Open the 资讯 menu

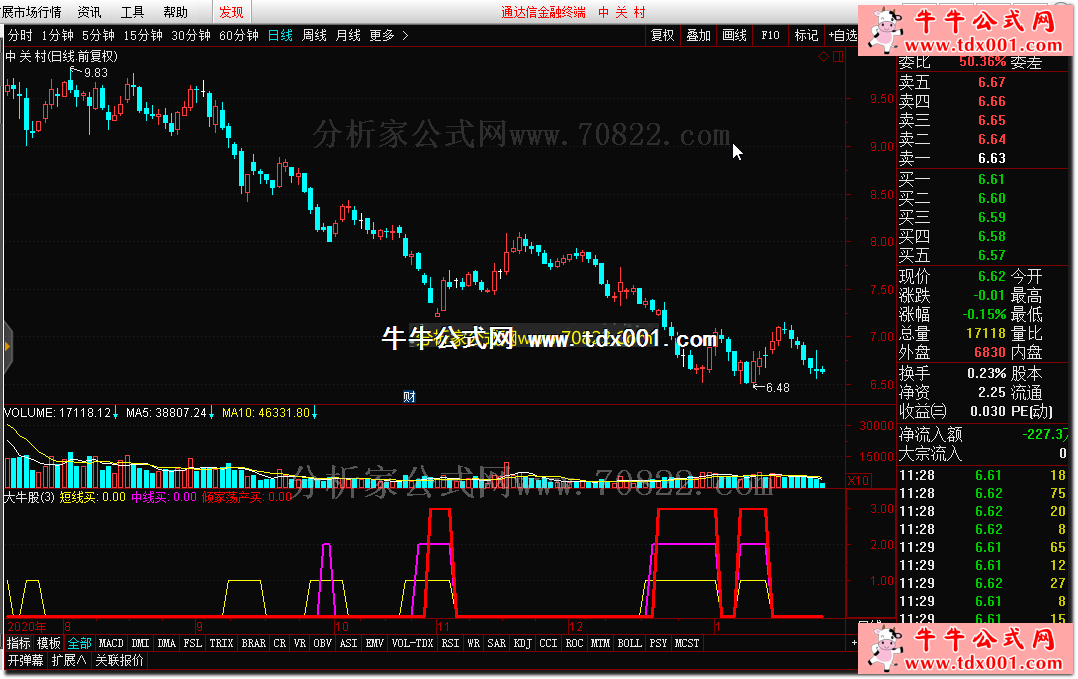89,12
